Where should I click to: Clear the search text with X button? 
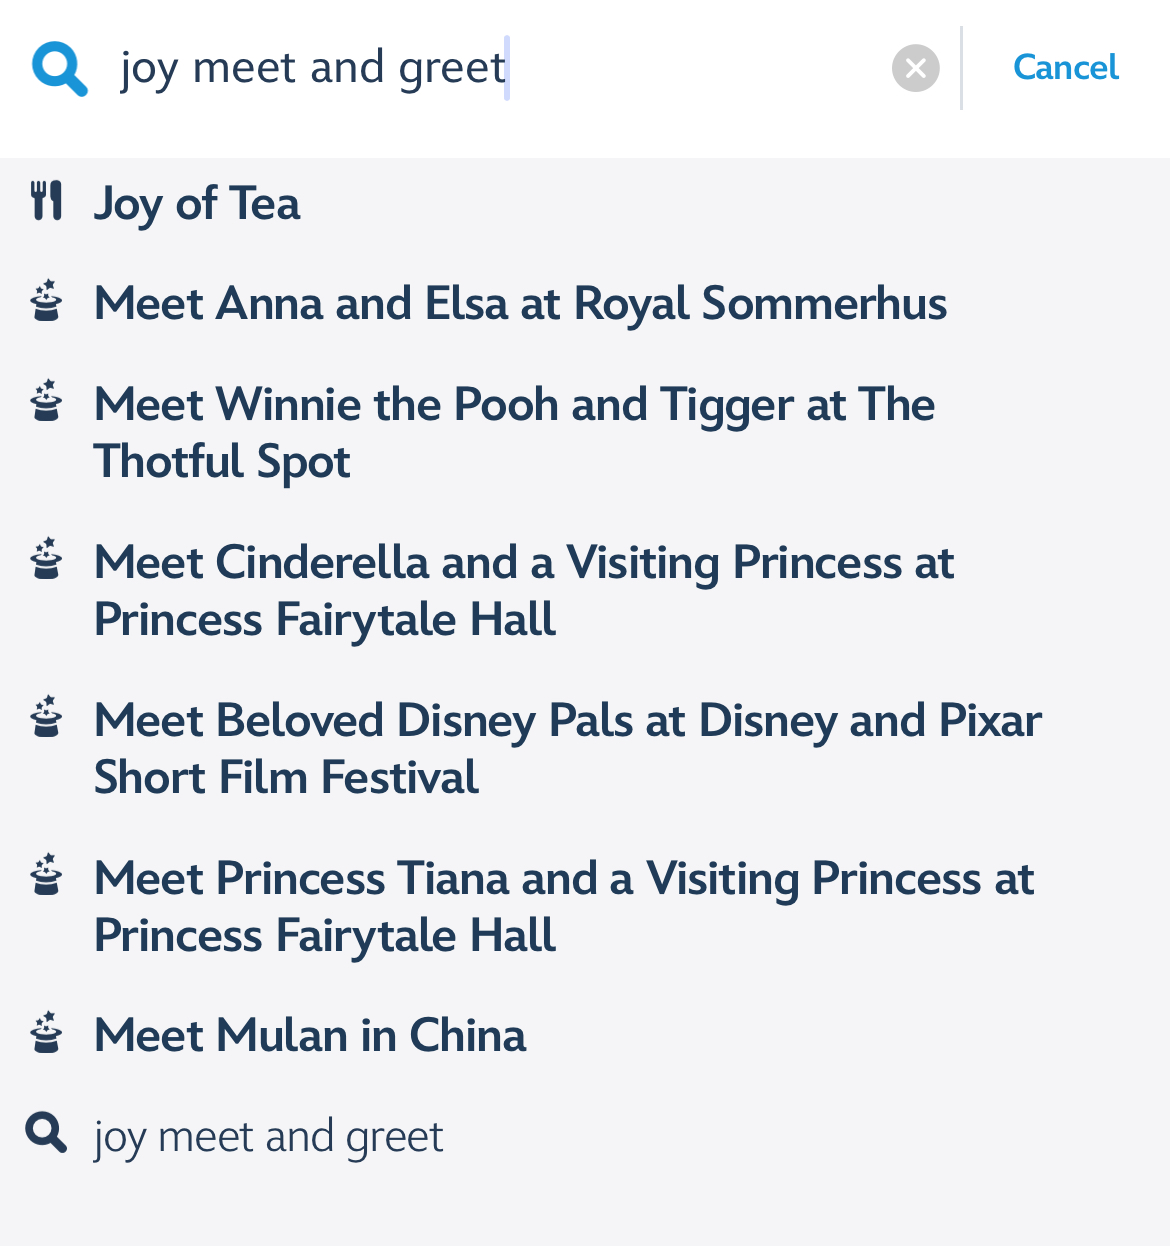point(915,68)
